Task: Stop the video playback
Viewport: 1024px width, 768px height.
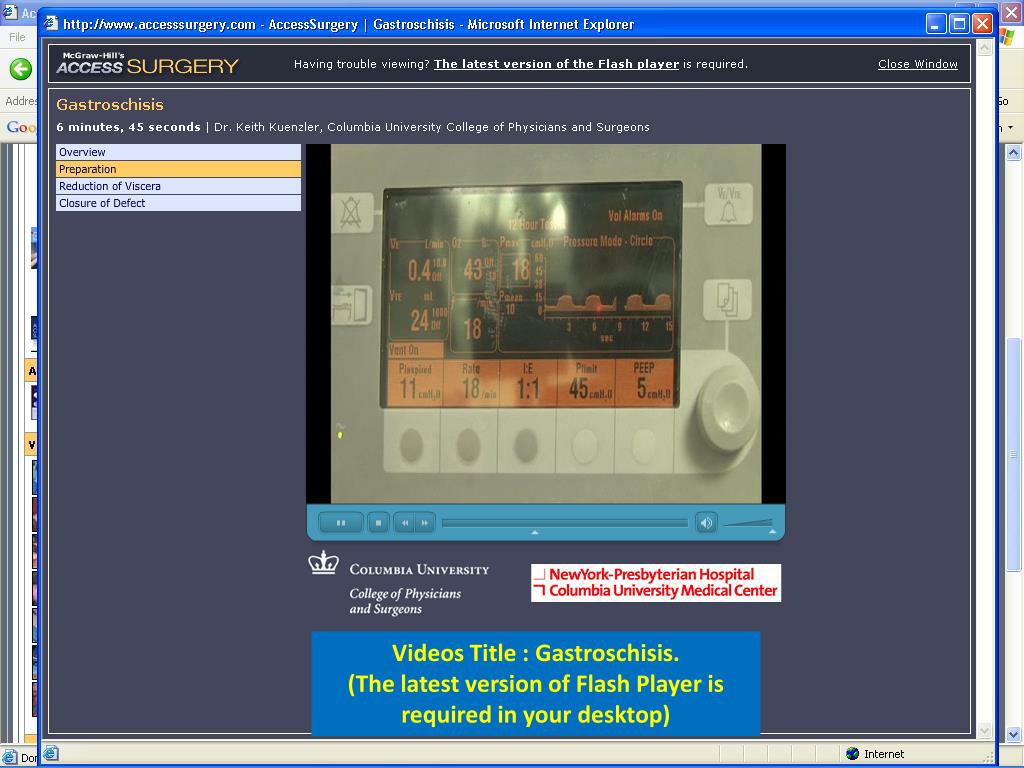Action: pos(378,522)
